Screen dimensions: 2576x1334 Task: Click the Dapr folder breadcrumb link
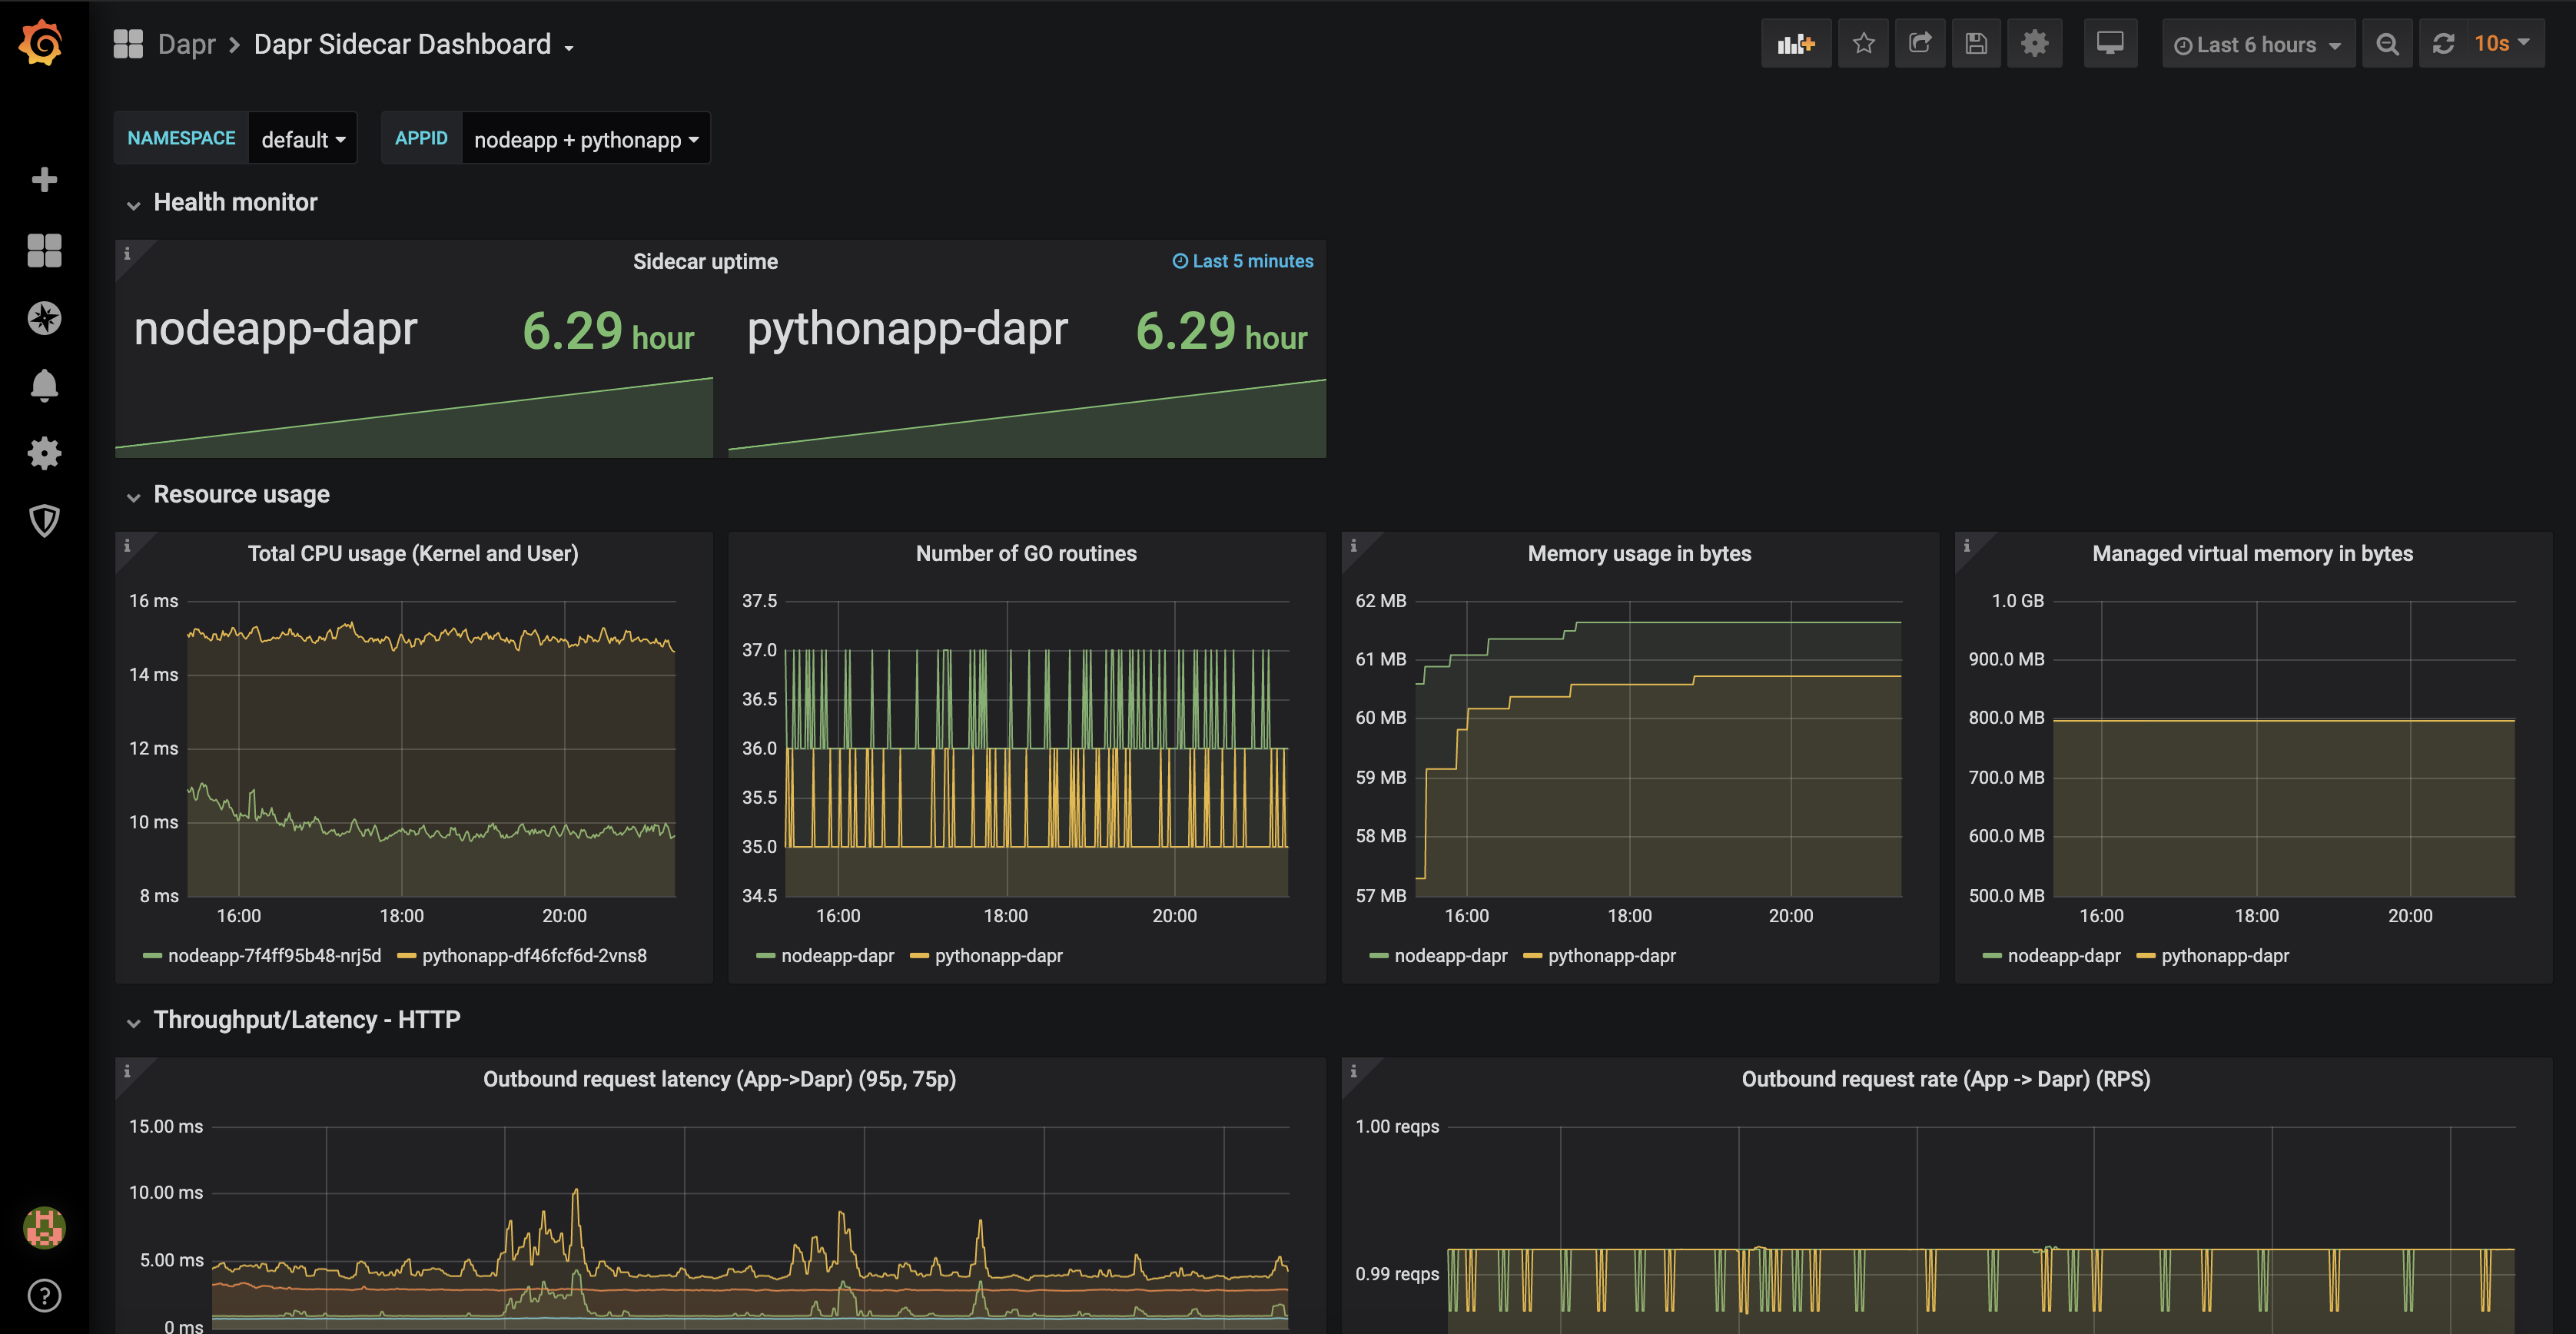[x=186, y=45]
